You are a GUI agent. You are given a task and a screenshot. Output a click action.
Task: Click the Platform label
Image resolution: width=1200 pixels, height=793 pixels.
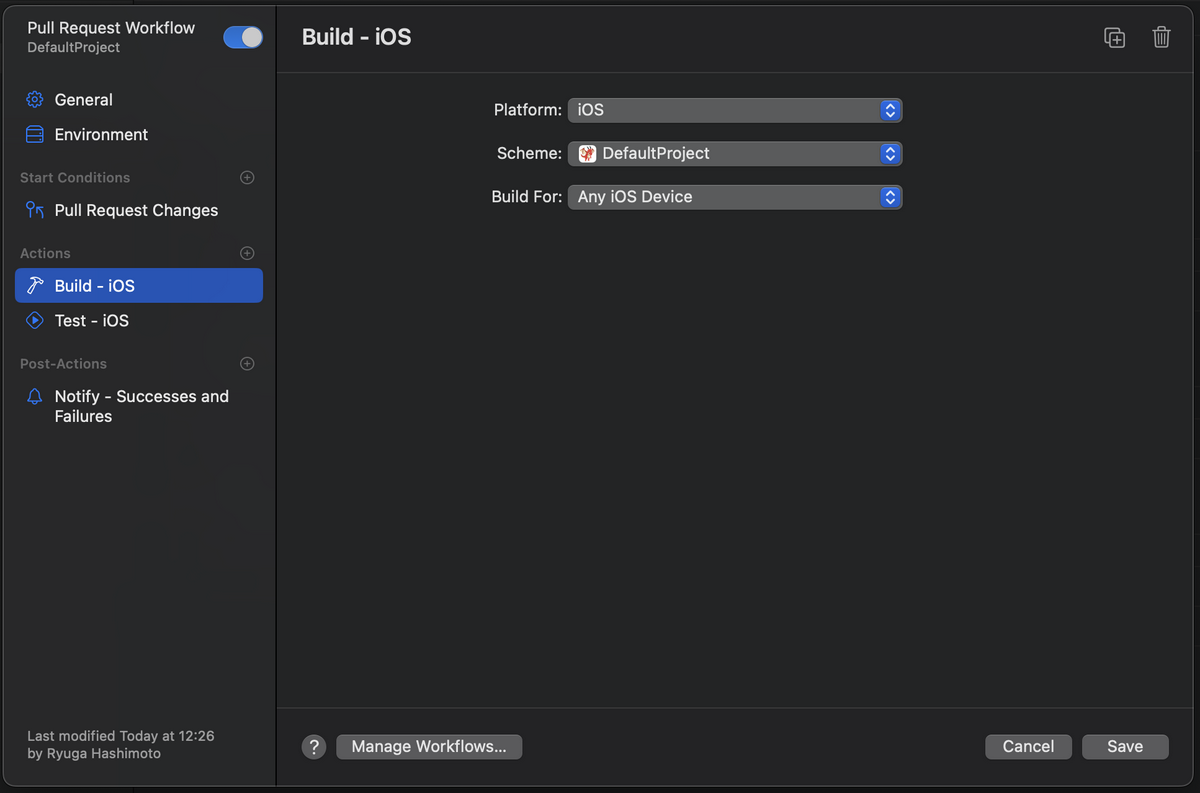click(528, 110)
